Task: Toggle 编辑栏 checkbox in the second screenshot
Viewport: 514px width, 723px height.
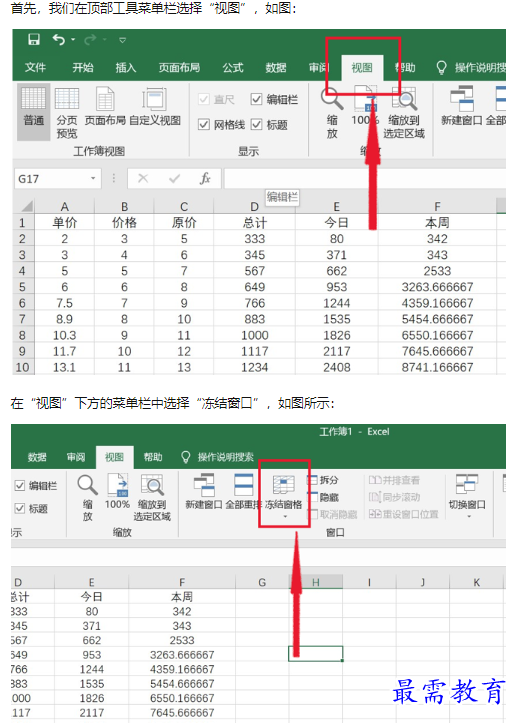Action: (20, 485)
